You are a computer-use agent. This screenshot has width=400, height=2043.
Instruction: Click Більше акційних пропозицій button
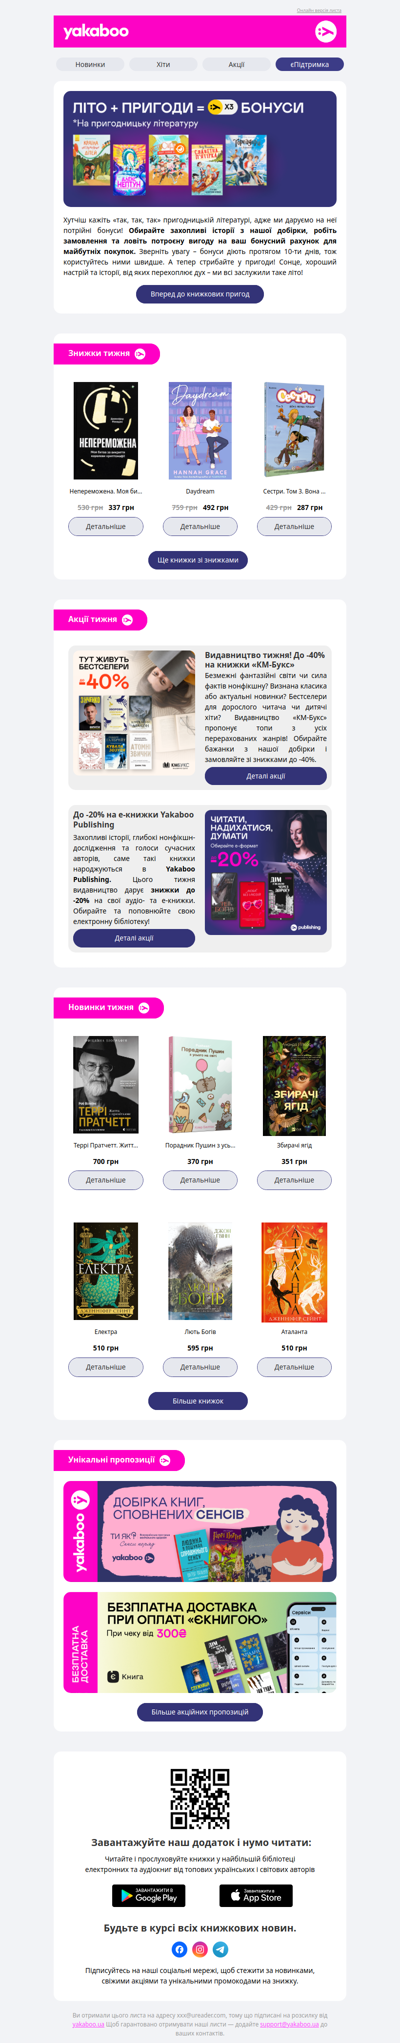tap(200, 1712)
